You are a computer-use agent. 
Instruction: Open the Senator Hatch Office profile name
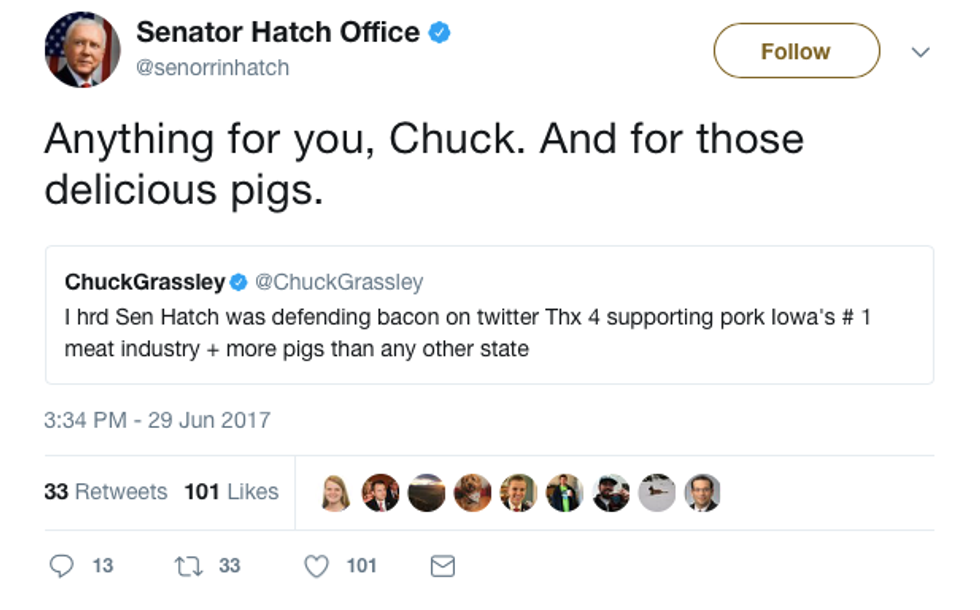(278, 32)
